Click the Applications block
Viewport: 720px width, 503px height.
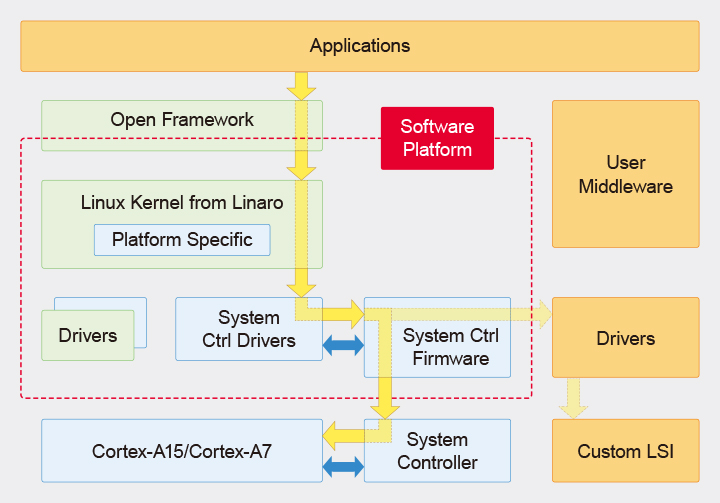tap(360, 46)
